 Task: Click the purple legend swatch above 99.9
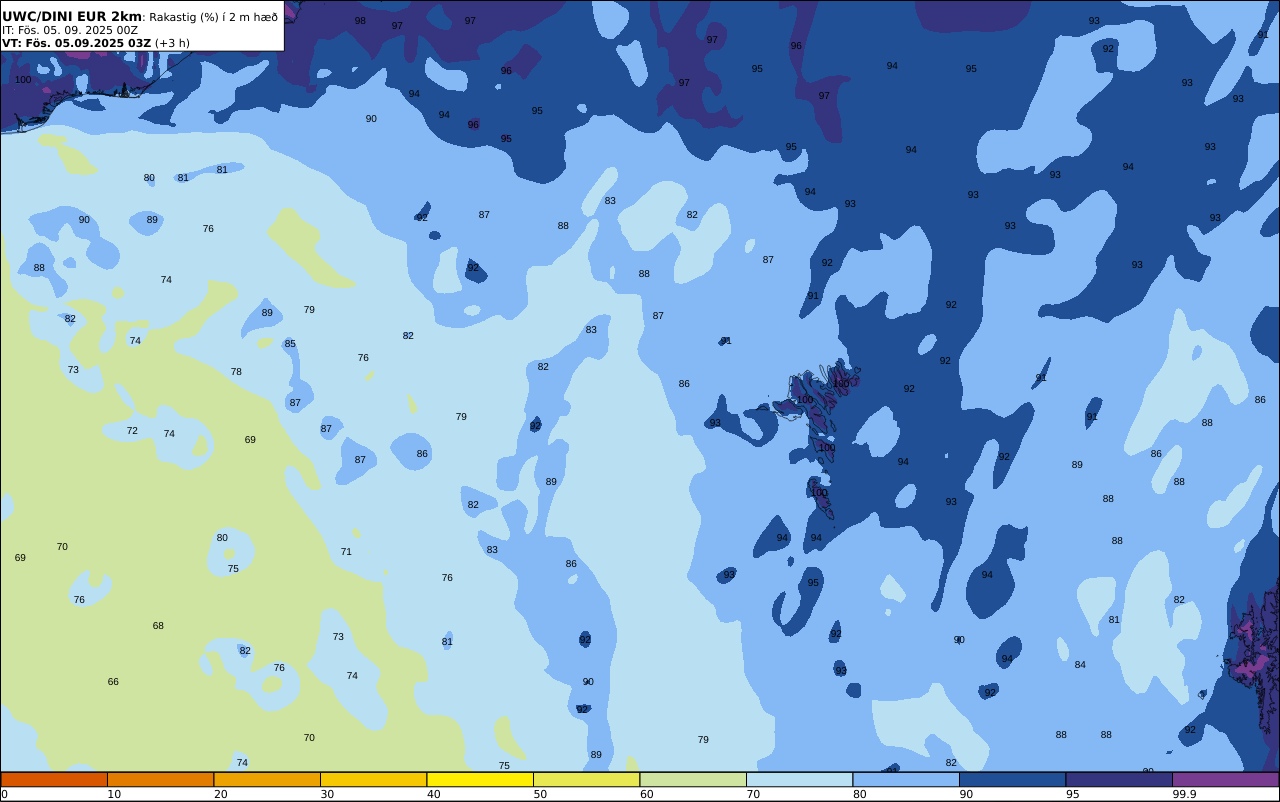click(x=1225, y=780)
